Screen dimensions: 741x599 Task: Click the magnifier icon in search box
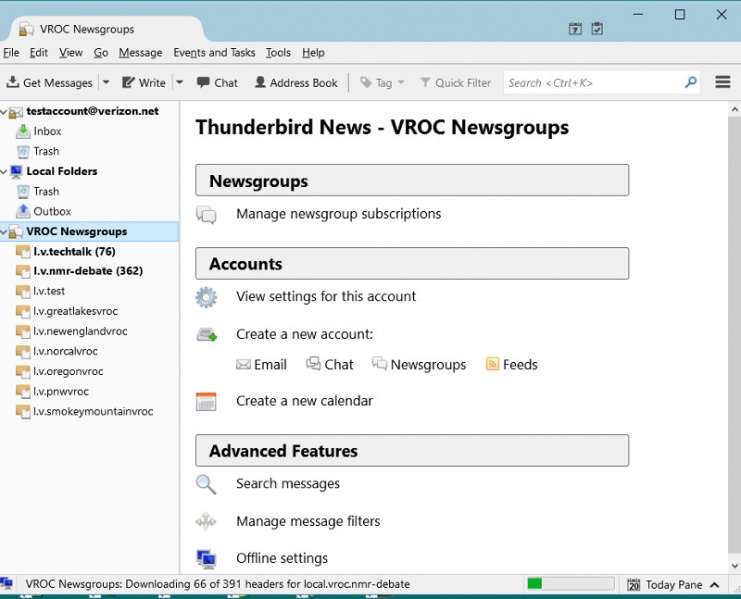pyautogui.click(x=690, y=83)
